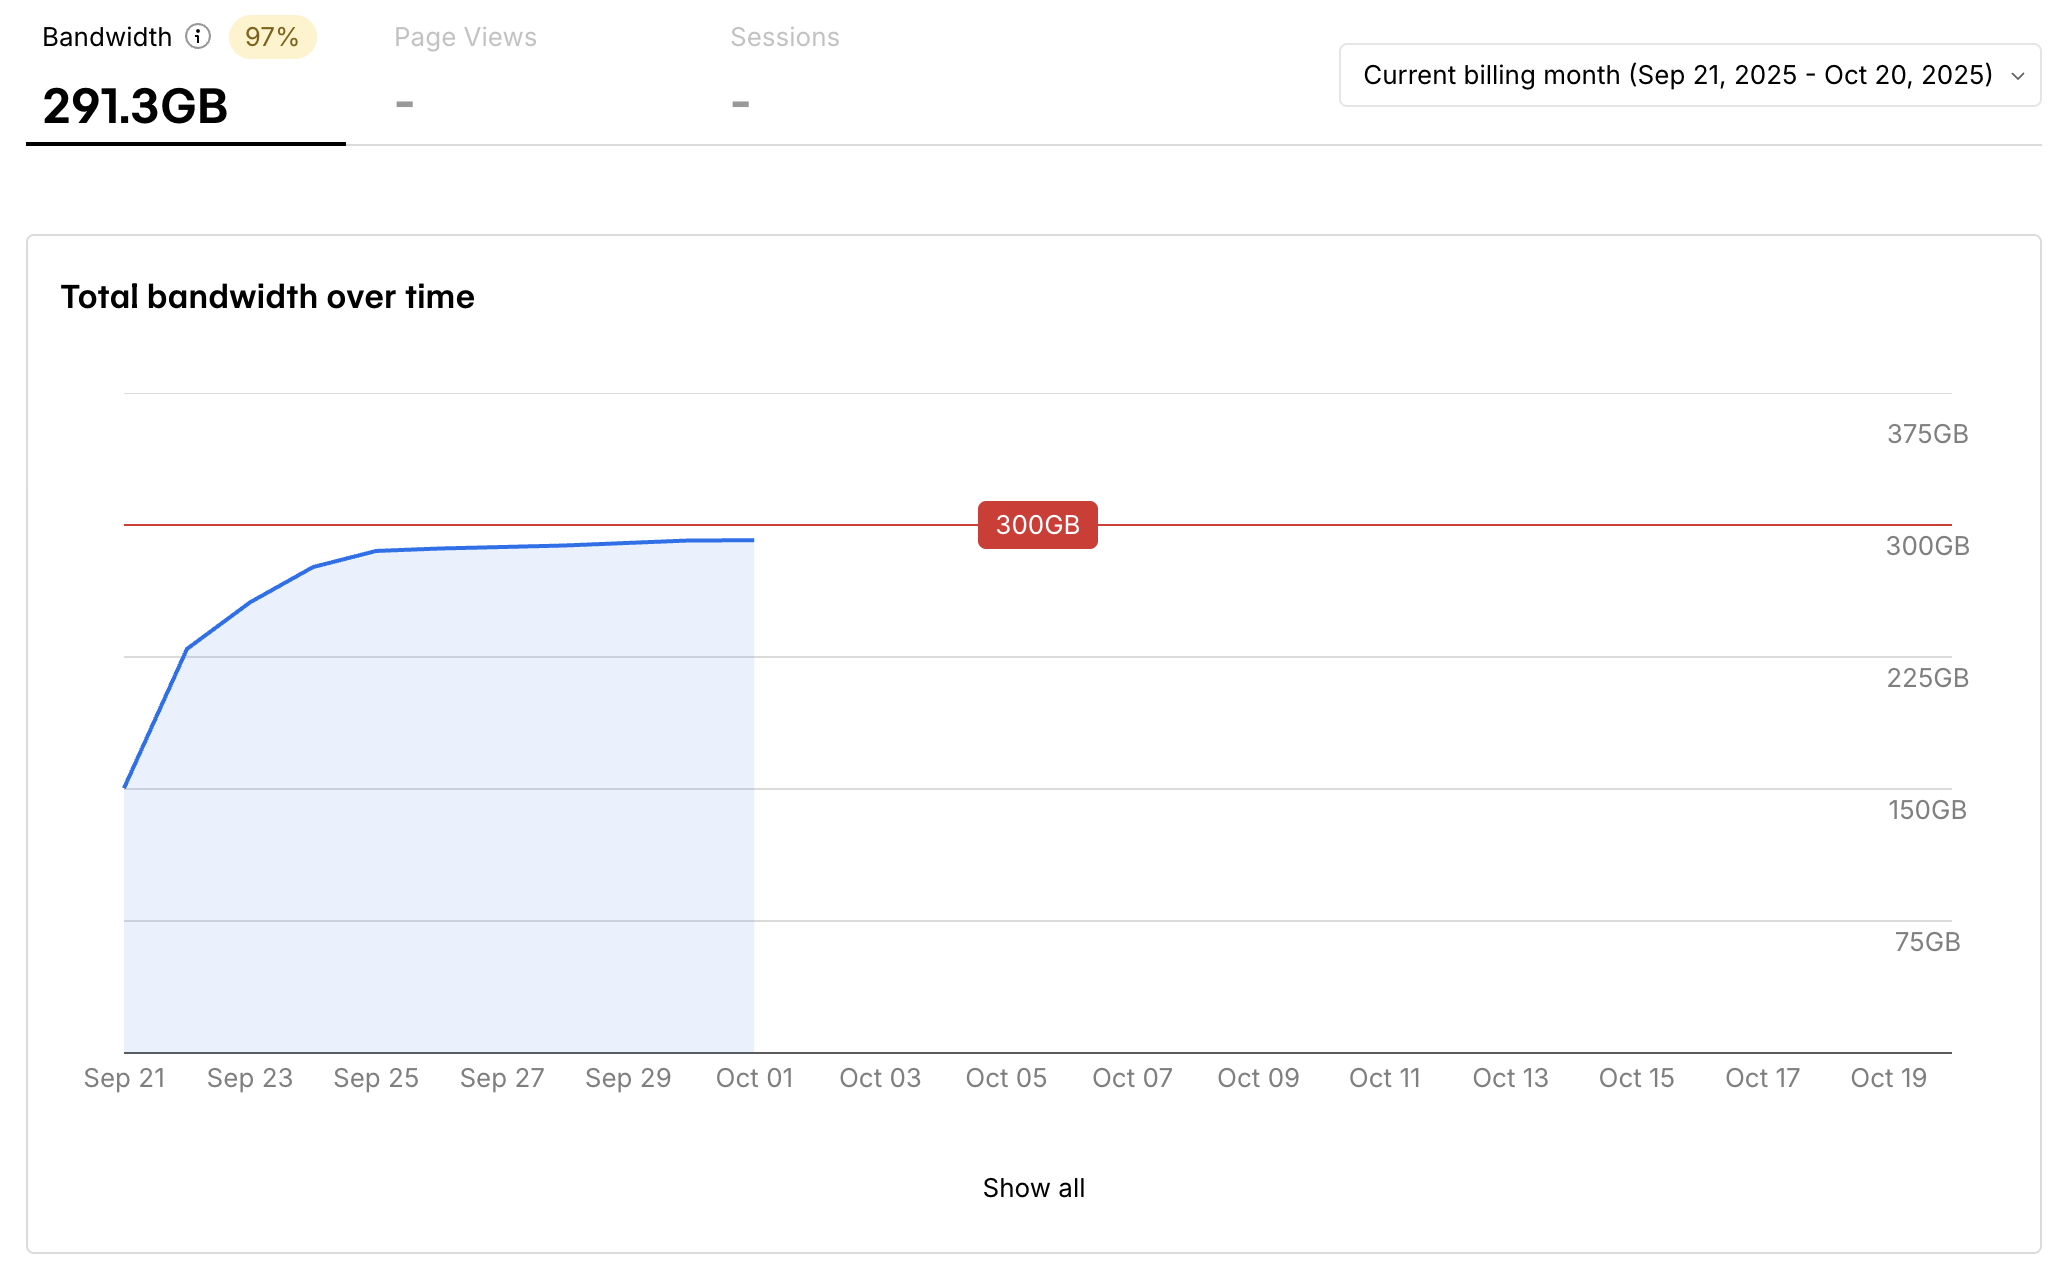The height and width of the screenshot is (1278, 2070).
Task: Click the Oct 11 axis label
Action: (1384, 1078)
